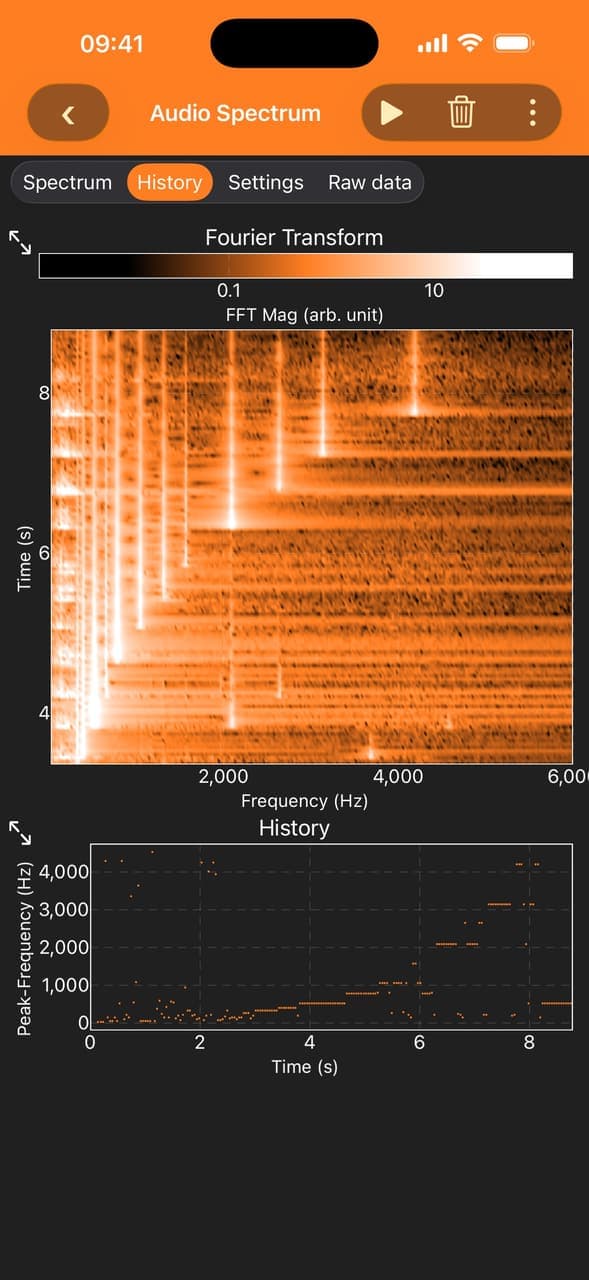589x1280 pixels.
Task: Tap the cellular signal bars icon
Action: coord(432,45)
